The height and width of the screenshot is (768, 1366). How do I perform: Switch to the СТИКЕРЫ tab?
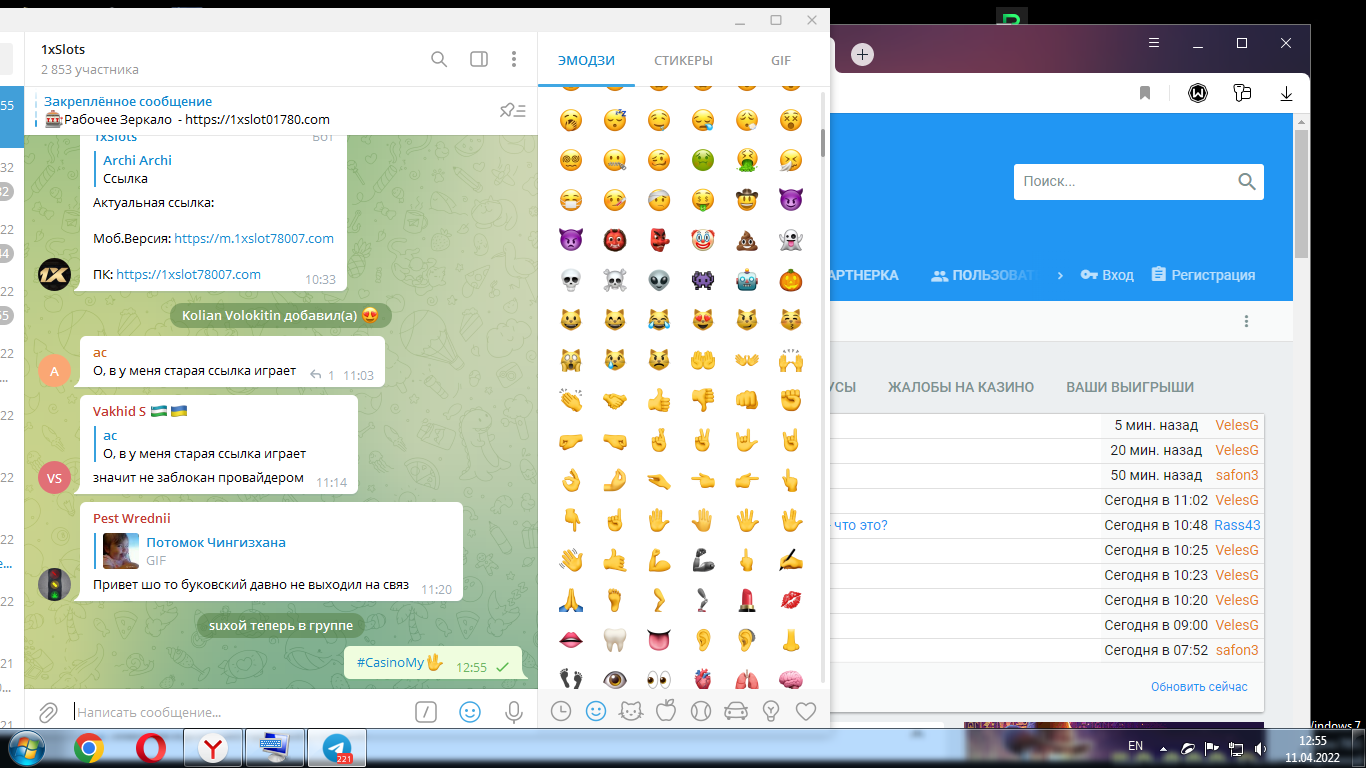683,60
